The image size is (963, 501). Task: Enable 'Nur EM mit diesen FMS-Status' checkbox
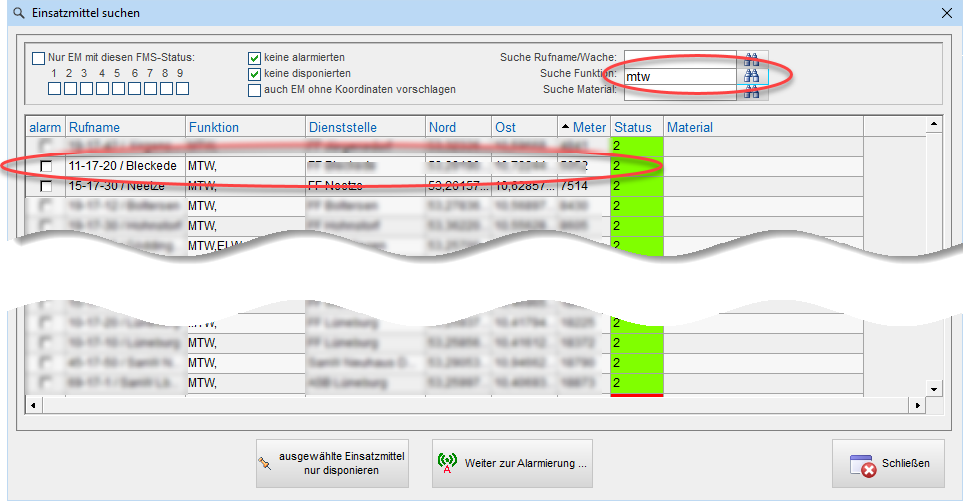click(39, 57)
